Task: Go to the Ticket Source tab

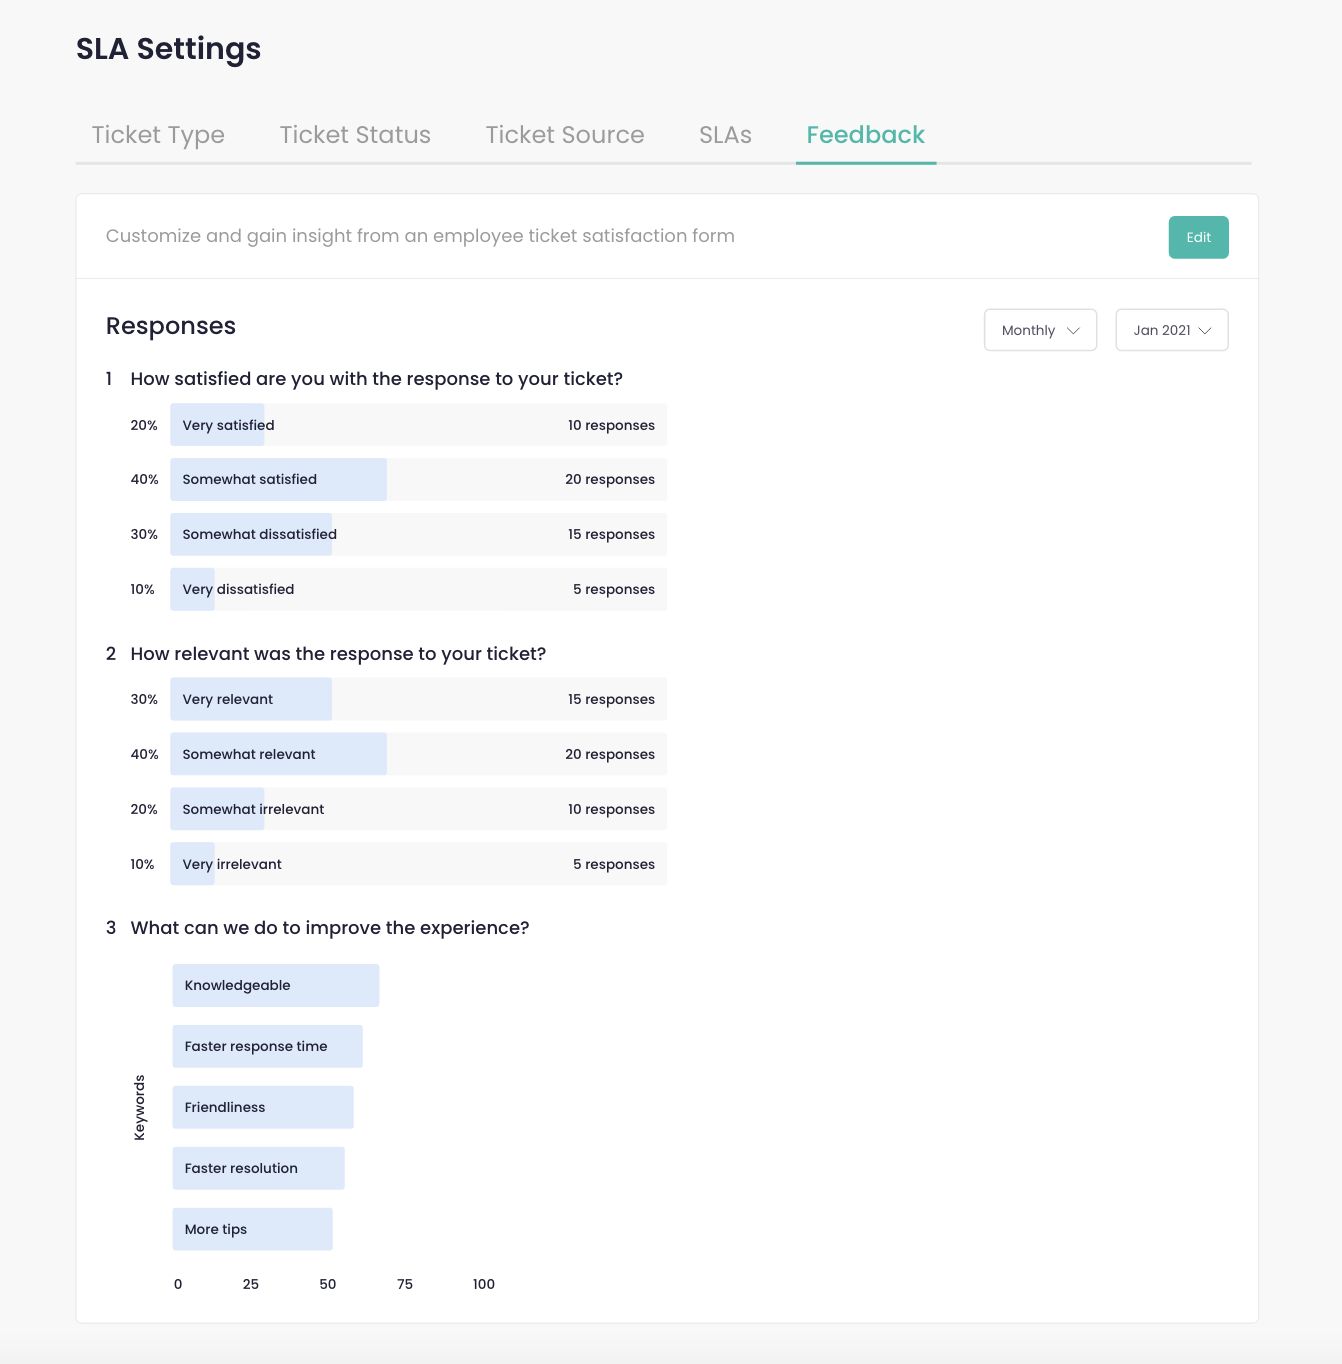Action: click(565, 135)
